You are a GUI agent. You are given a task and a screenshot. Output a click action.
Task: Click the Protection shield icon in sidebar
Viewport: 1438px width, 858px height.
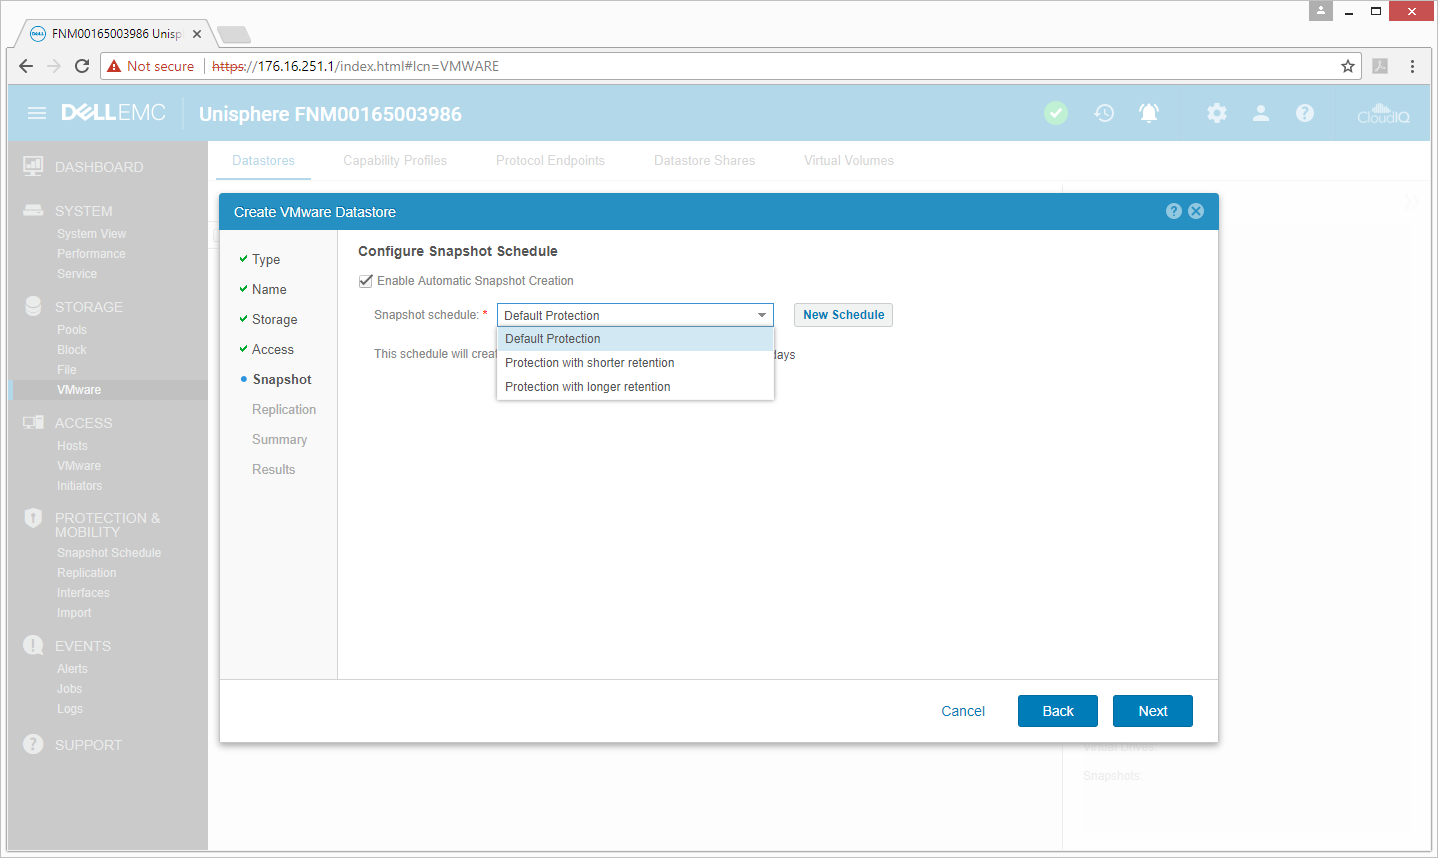pyautogui.click(x=33, y=518)
